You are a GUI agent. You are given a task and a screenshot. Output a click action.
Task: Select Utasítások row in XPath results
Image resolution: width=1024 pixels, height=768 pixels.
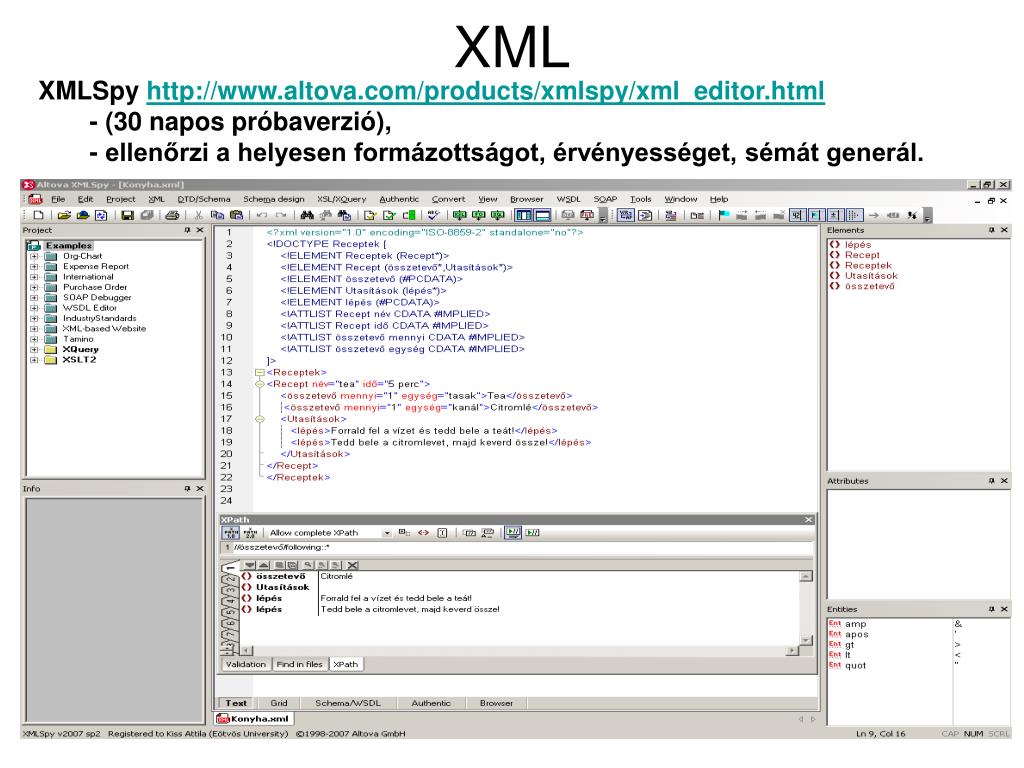tap(282, 587)
